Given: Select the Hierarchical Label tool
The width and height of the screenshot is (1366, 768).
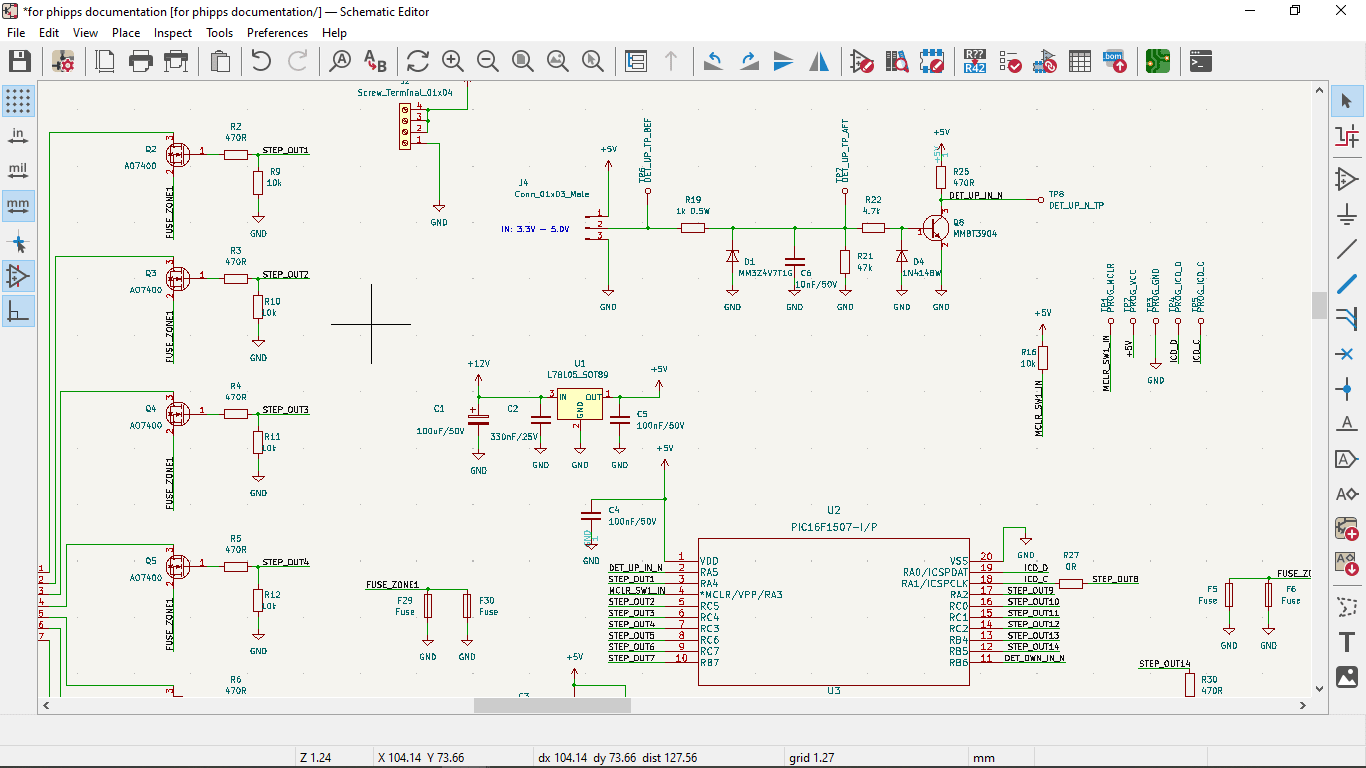Looking at the screenshot, I should click(x=1346, y=494).
